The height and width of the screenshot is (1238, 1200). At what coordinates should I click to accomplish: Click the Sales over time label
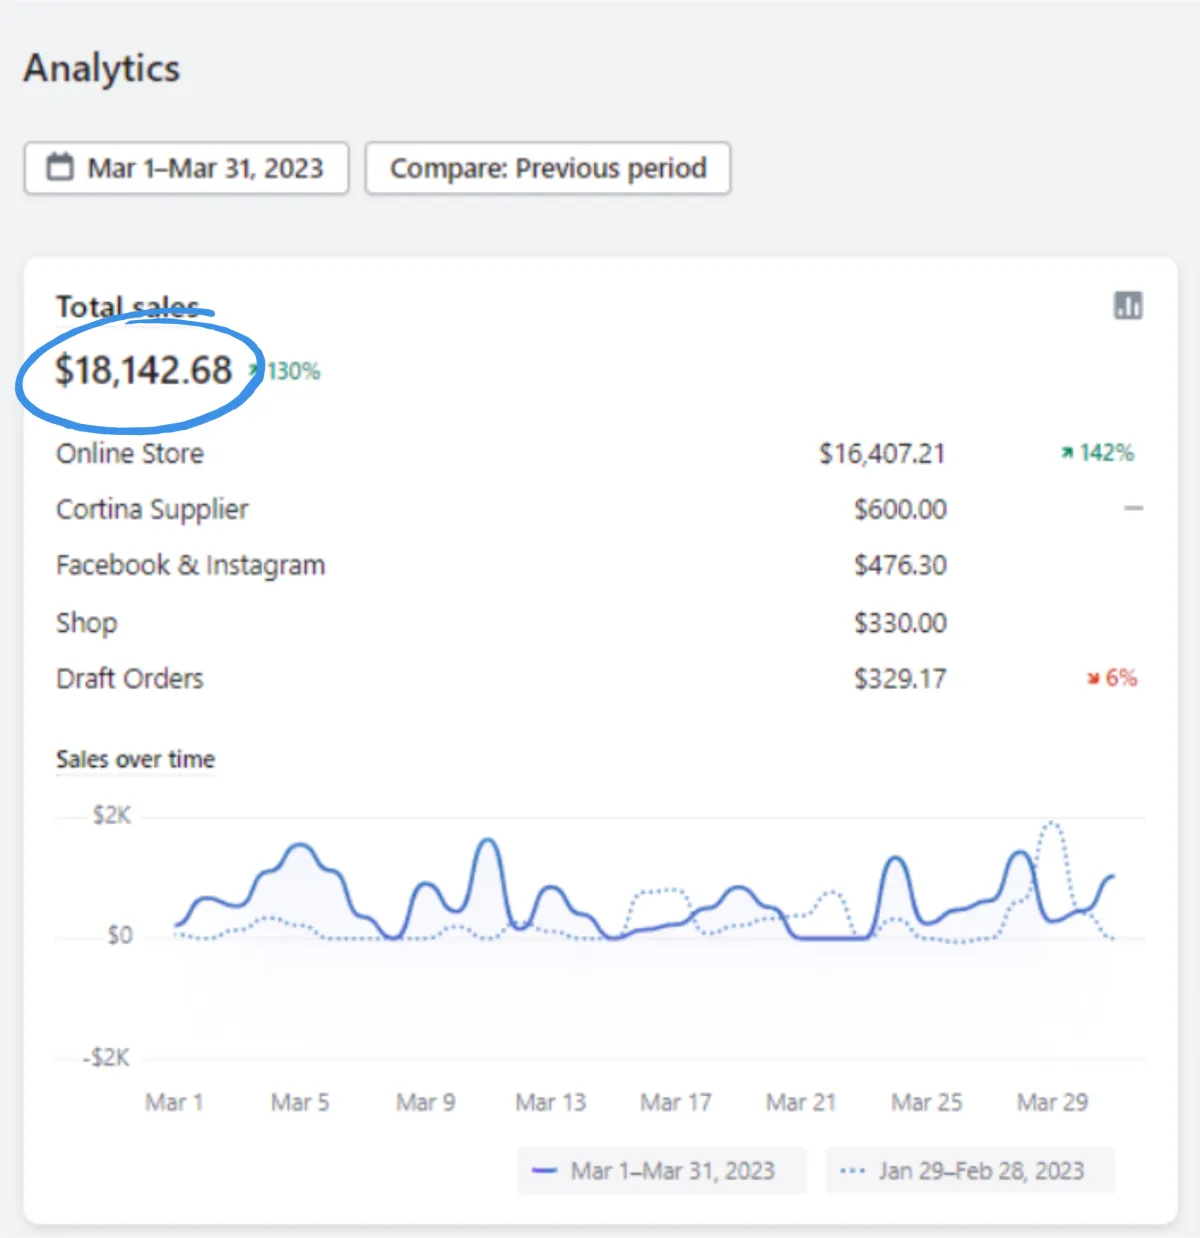[135, 759]
